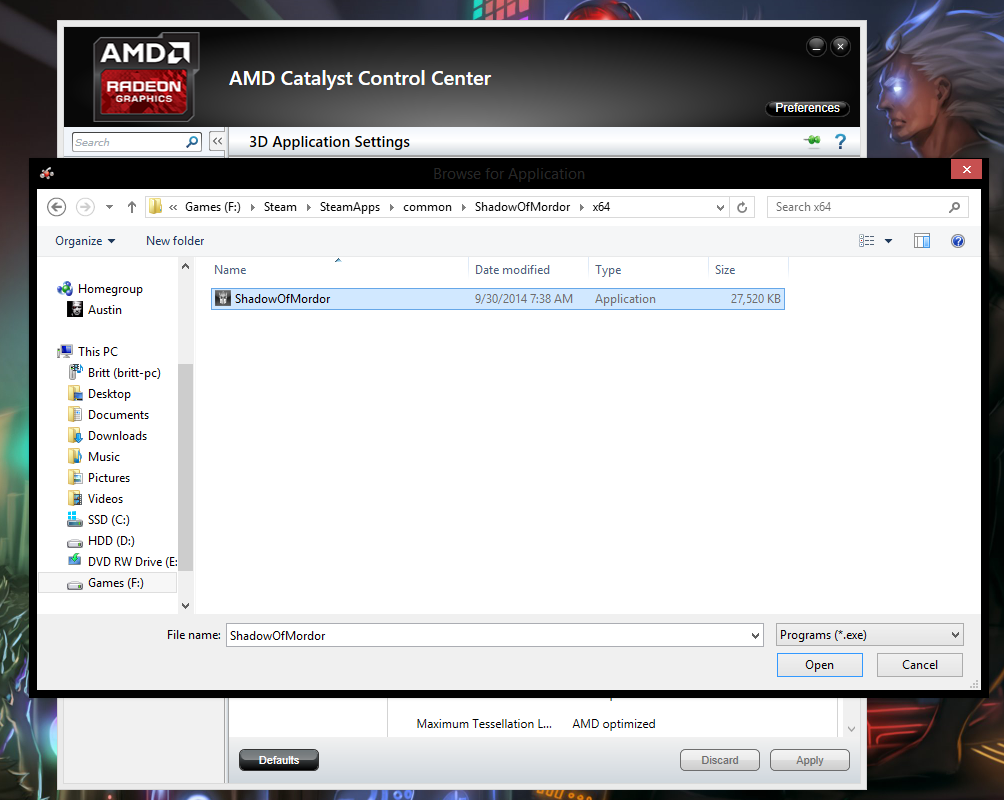Screen dimensions: 1004x800
Task: Refresh the x64 folder listing
Action: (x=742, y=207)
